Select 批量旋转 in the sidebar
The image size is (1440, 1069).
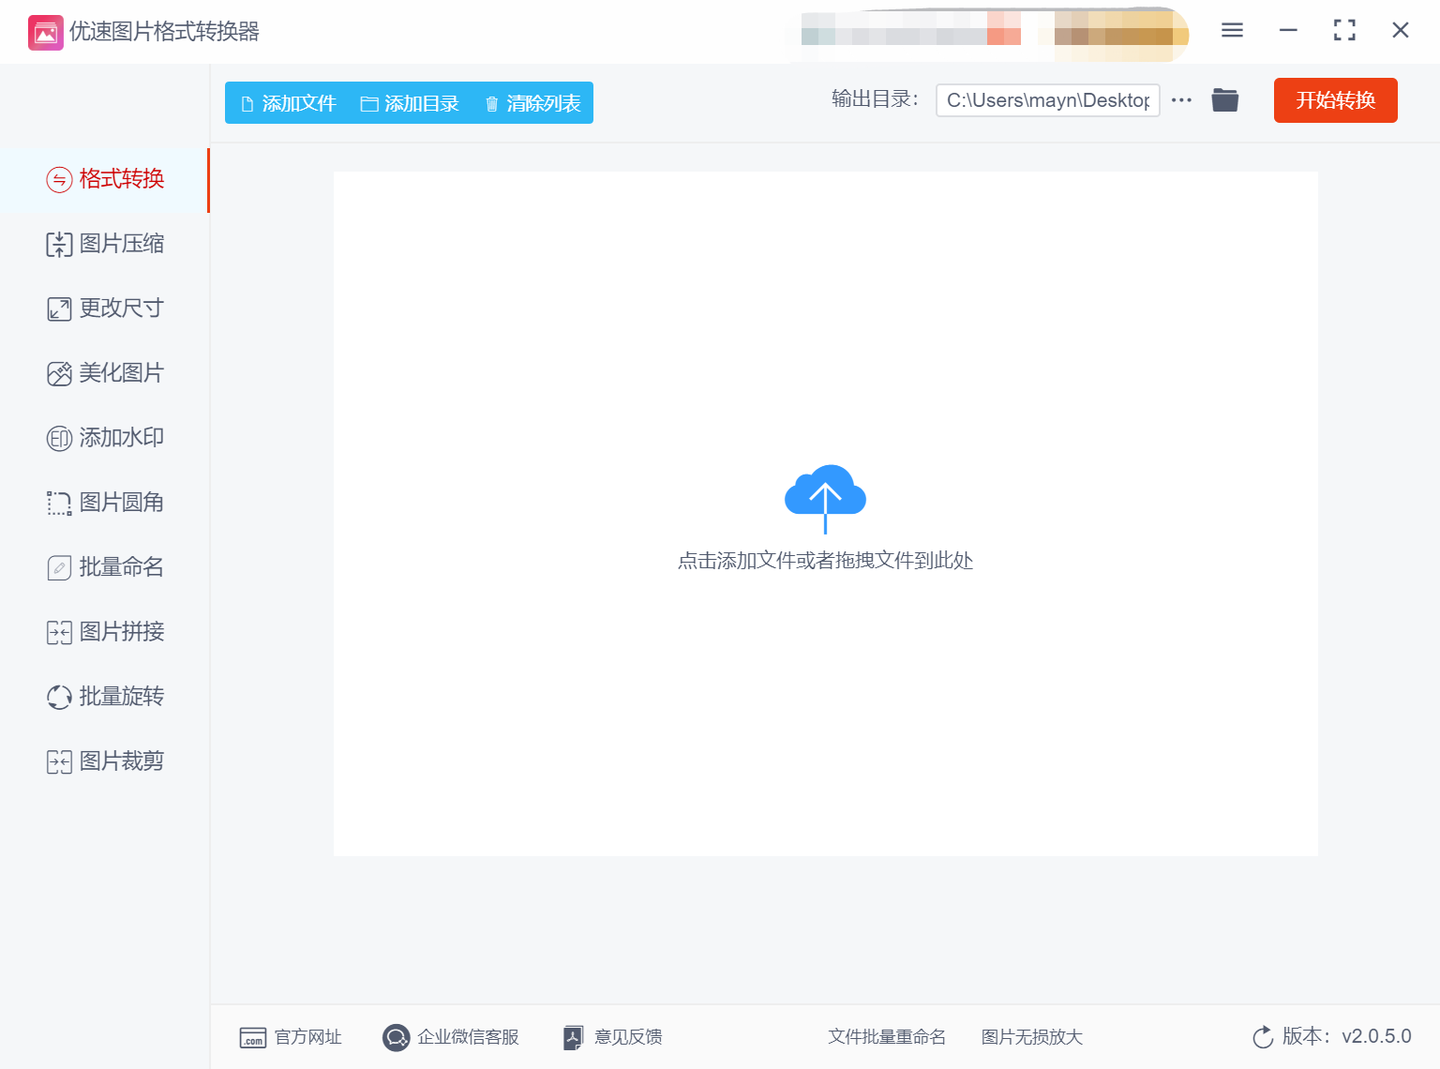click(104, 697)
